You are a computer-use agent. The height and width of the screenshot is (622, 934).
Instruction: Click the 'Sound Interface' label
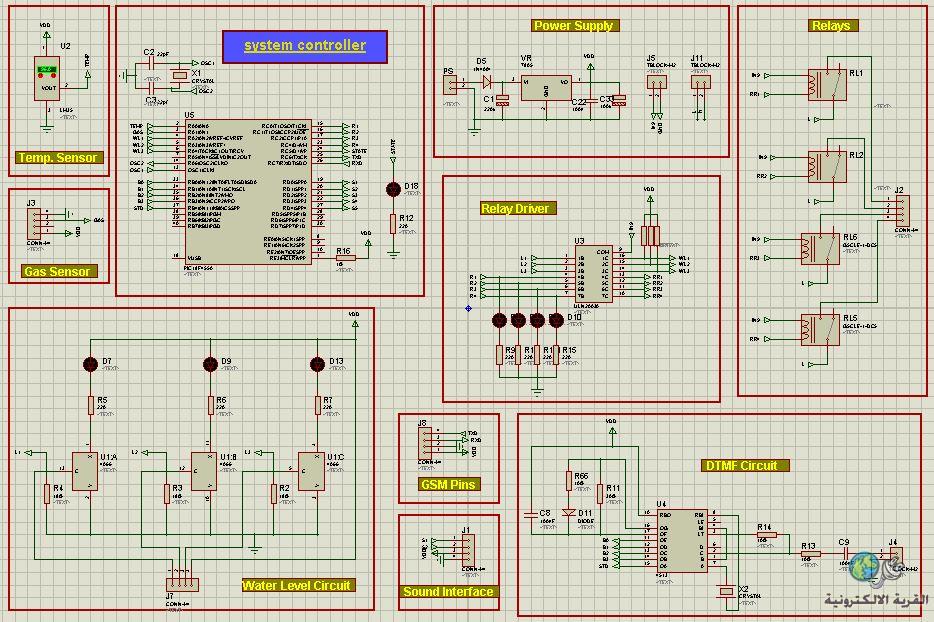(449, 592)
